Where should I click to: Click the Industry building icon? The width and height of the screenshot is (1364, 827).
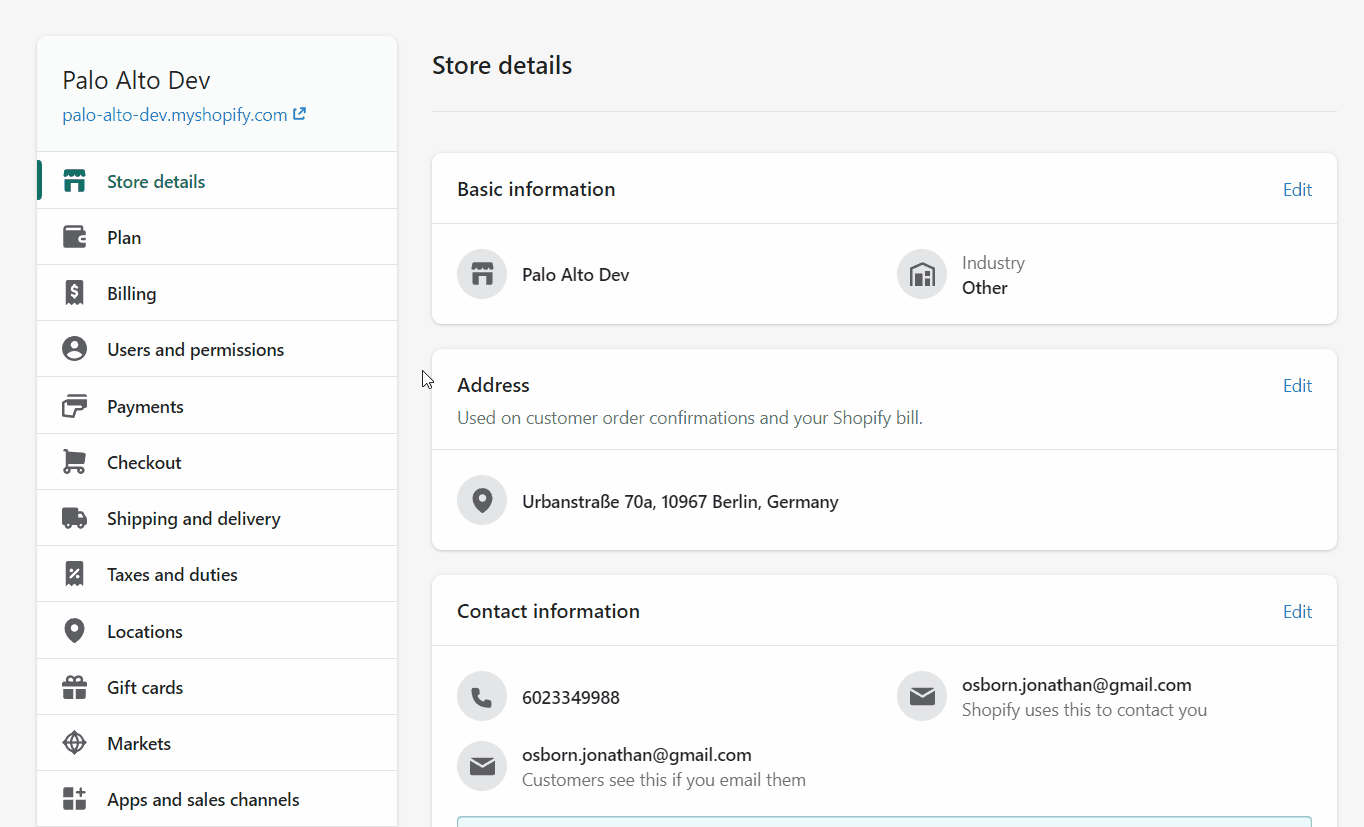[922, 274]
